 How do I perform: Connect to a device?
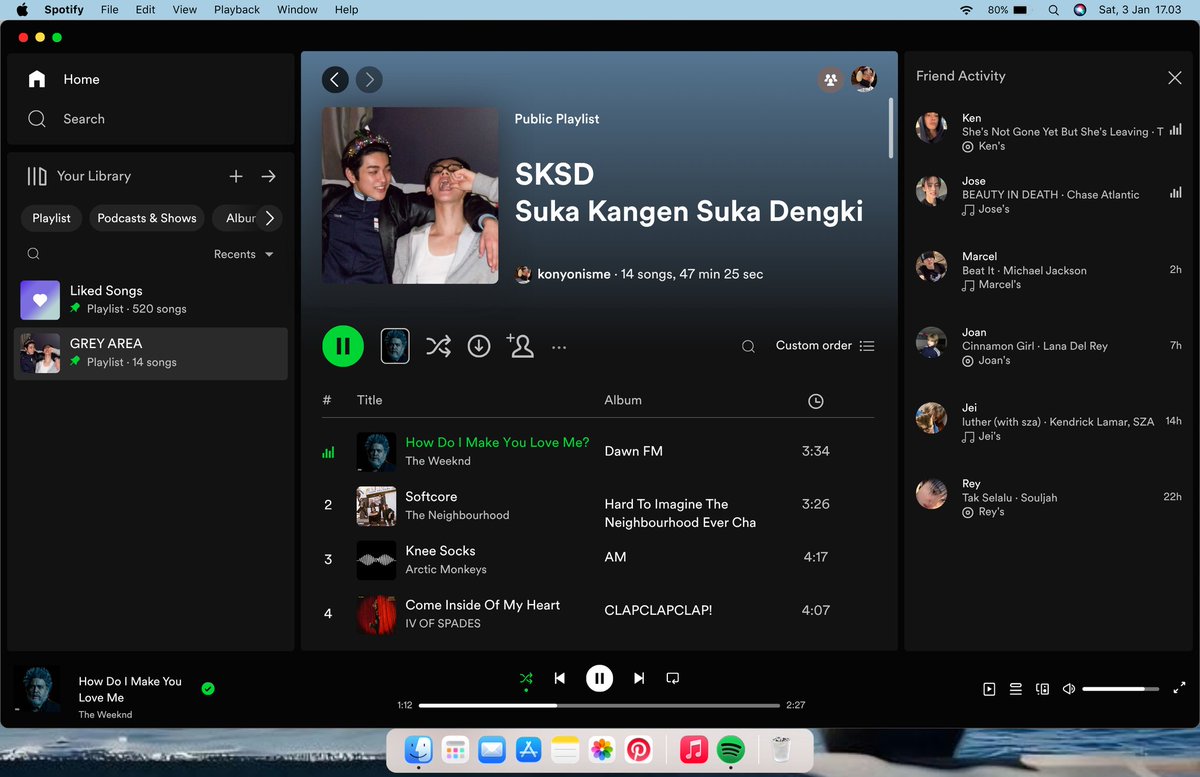click(x=1043, y=689)
